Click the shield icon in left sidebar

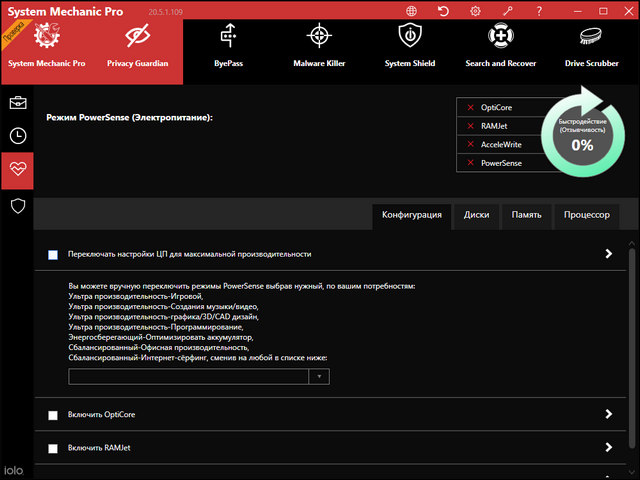[x=17, y=205]
